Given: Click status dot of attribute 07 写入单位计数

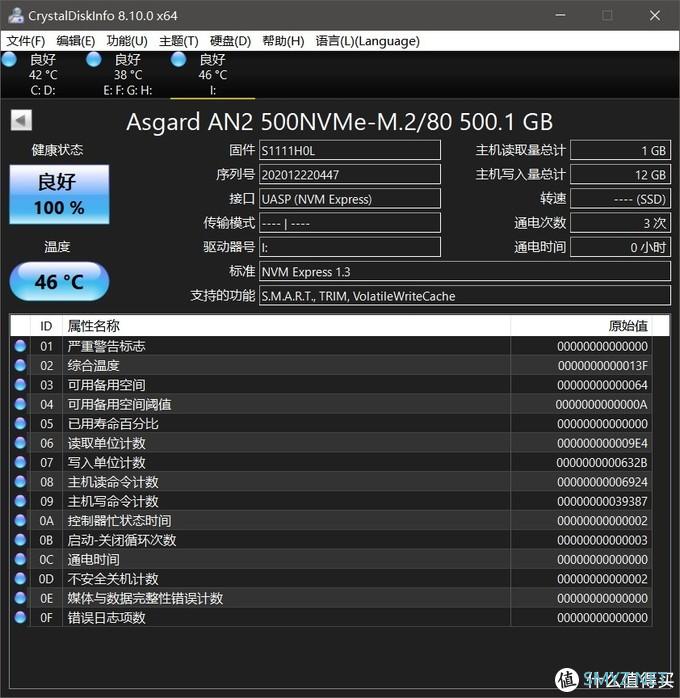Looking at the screenshot, I should (20, 462).
